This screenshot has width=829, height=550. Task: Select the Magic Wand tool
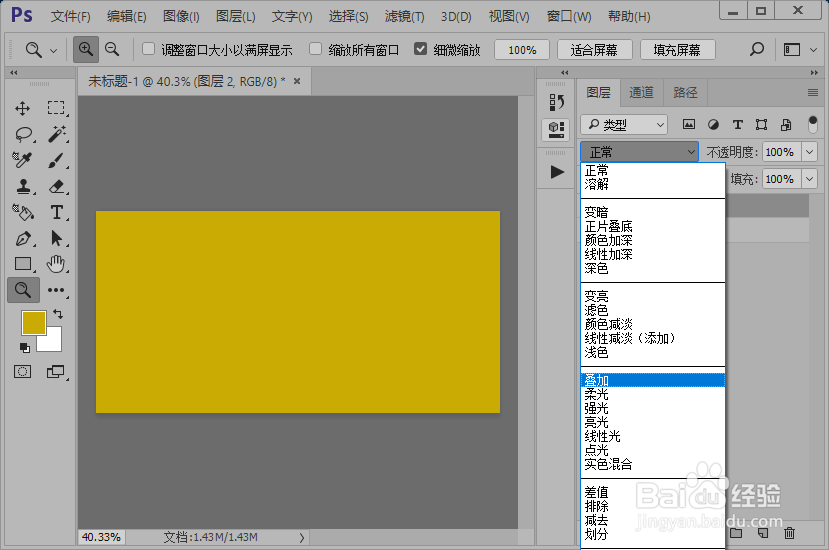click(57, 134)
